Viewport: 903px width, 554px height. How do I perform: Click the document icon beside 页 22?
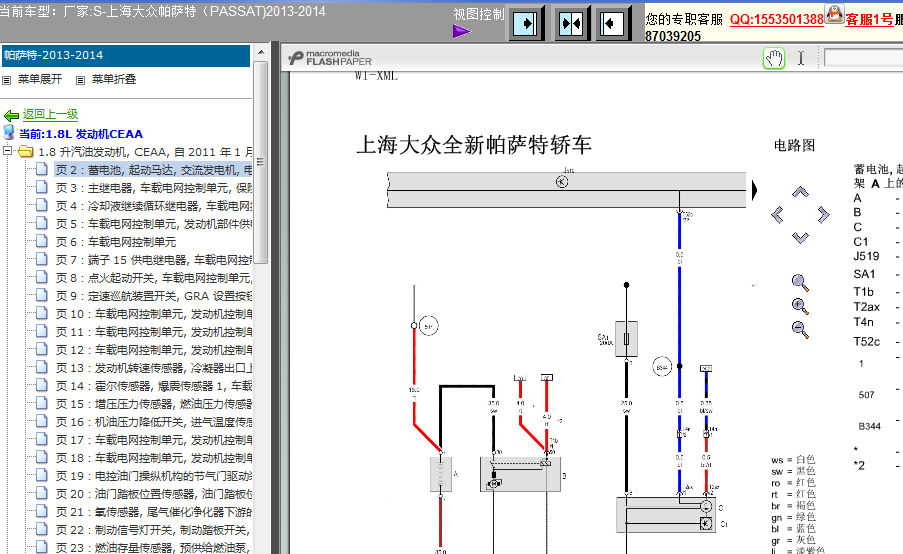41,529
